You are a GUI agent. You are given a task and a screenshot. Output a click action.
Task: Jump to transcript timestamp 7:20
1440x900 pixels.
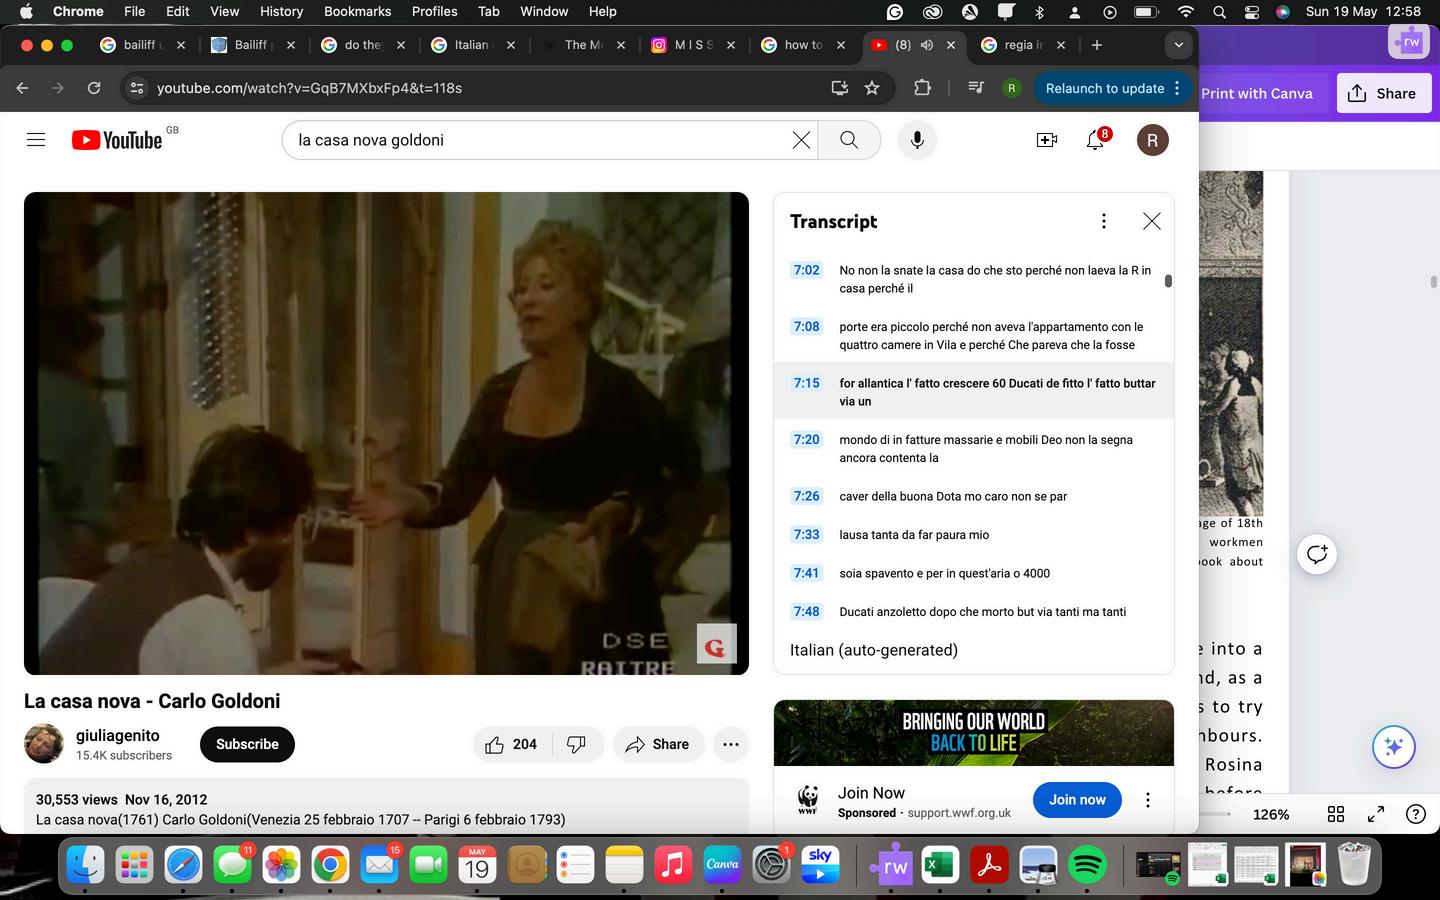coord(806,439)
